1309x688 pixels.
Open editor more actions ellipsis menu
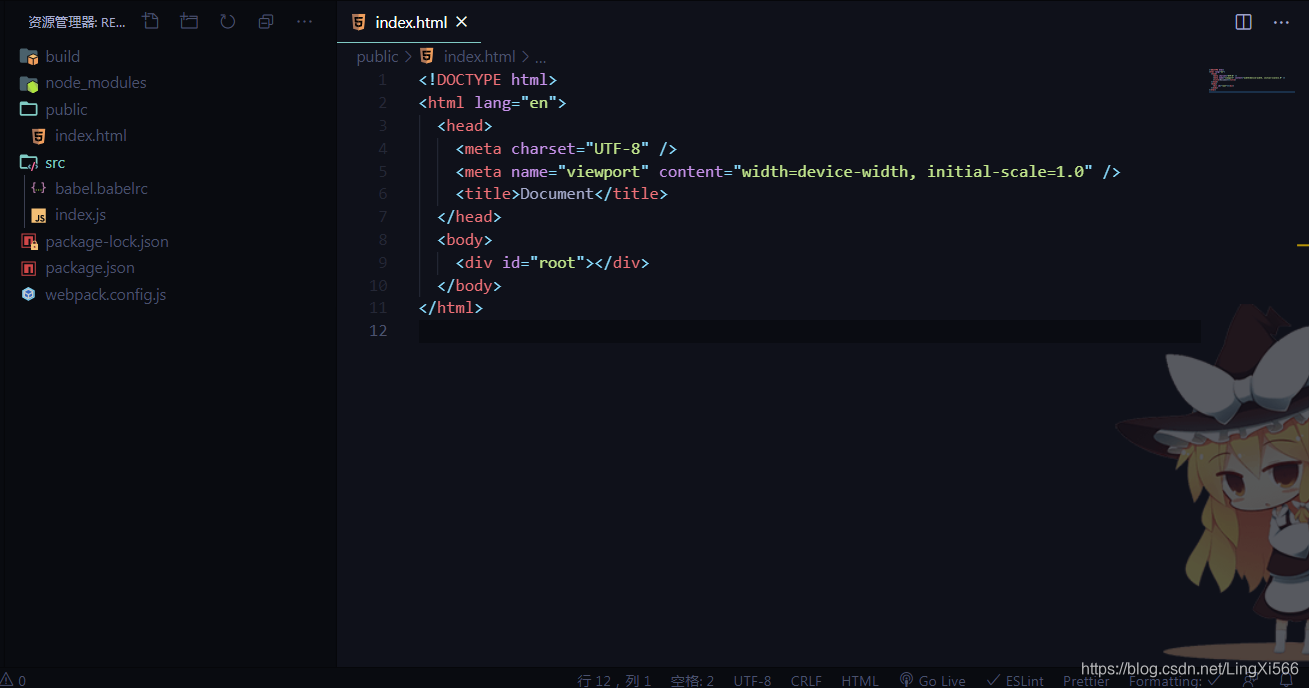pyautogui.click(x=1281, y=22)
